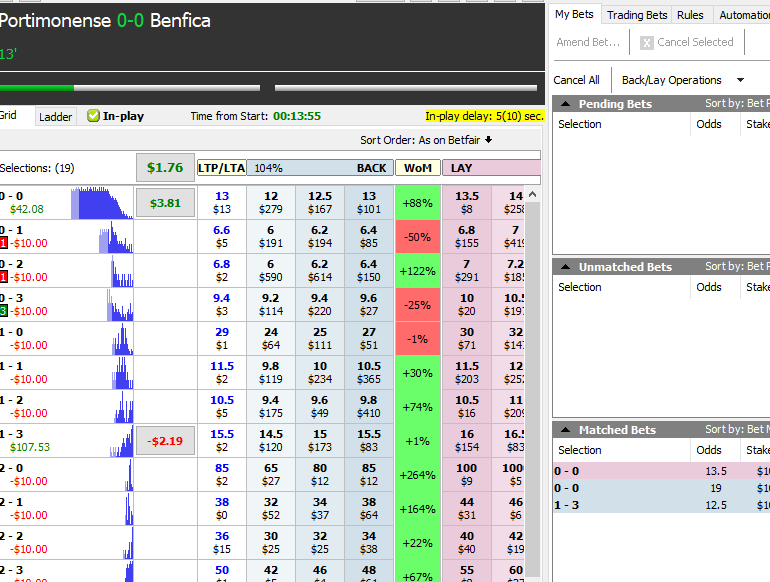Back 1 - 3 at odds 14.5

tap(271, 441)
